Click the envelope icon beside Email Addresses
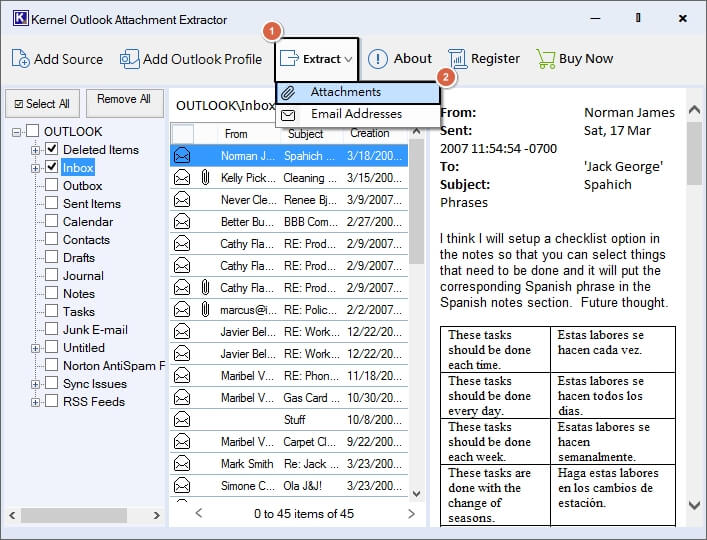Image resolution: width=707 pixels, height=540 pixels. (288, 115)
